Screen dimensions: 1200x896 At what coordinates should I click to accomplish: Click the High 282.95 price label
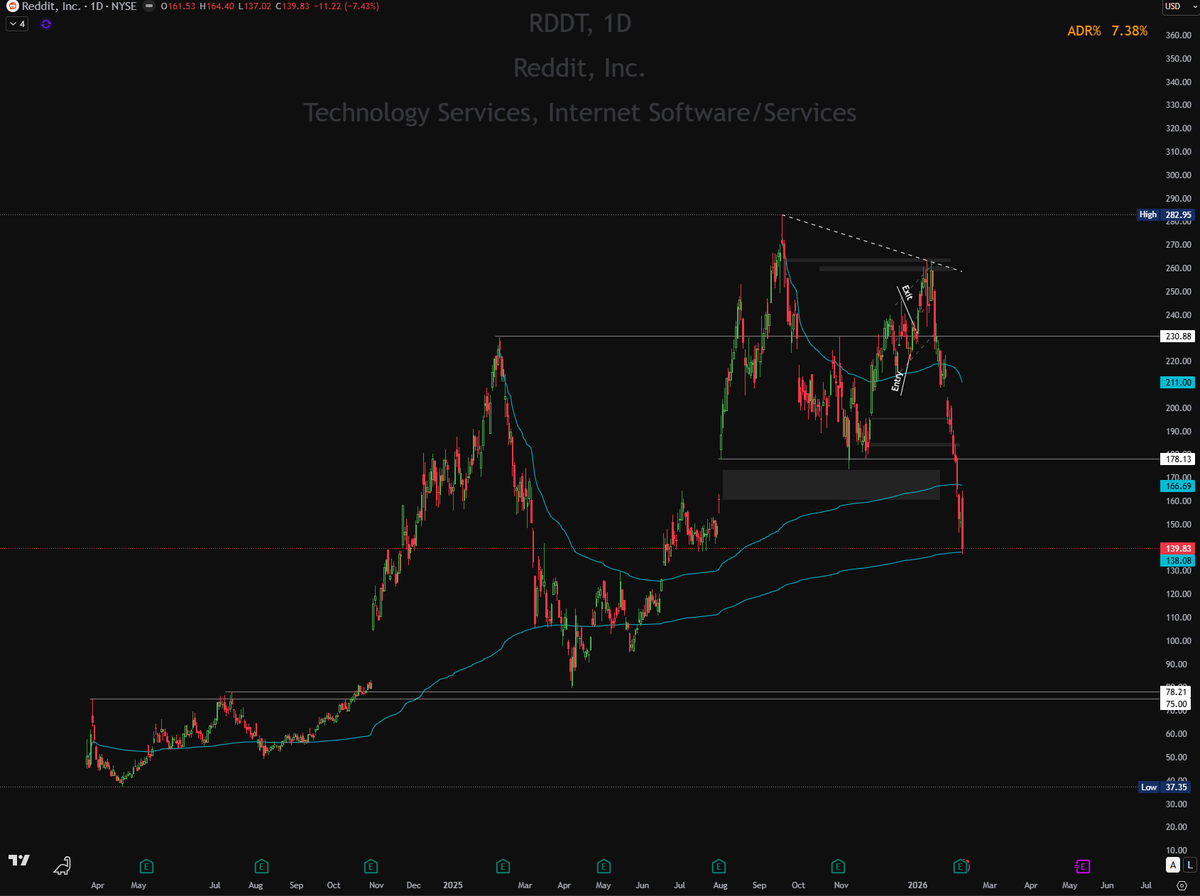click(1167, 214)
